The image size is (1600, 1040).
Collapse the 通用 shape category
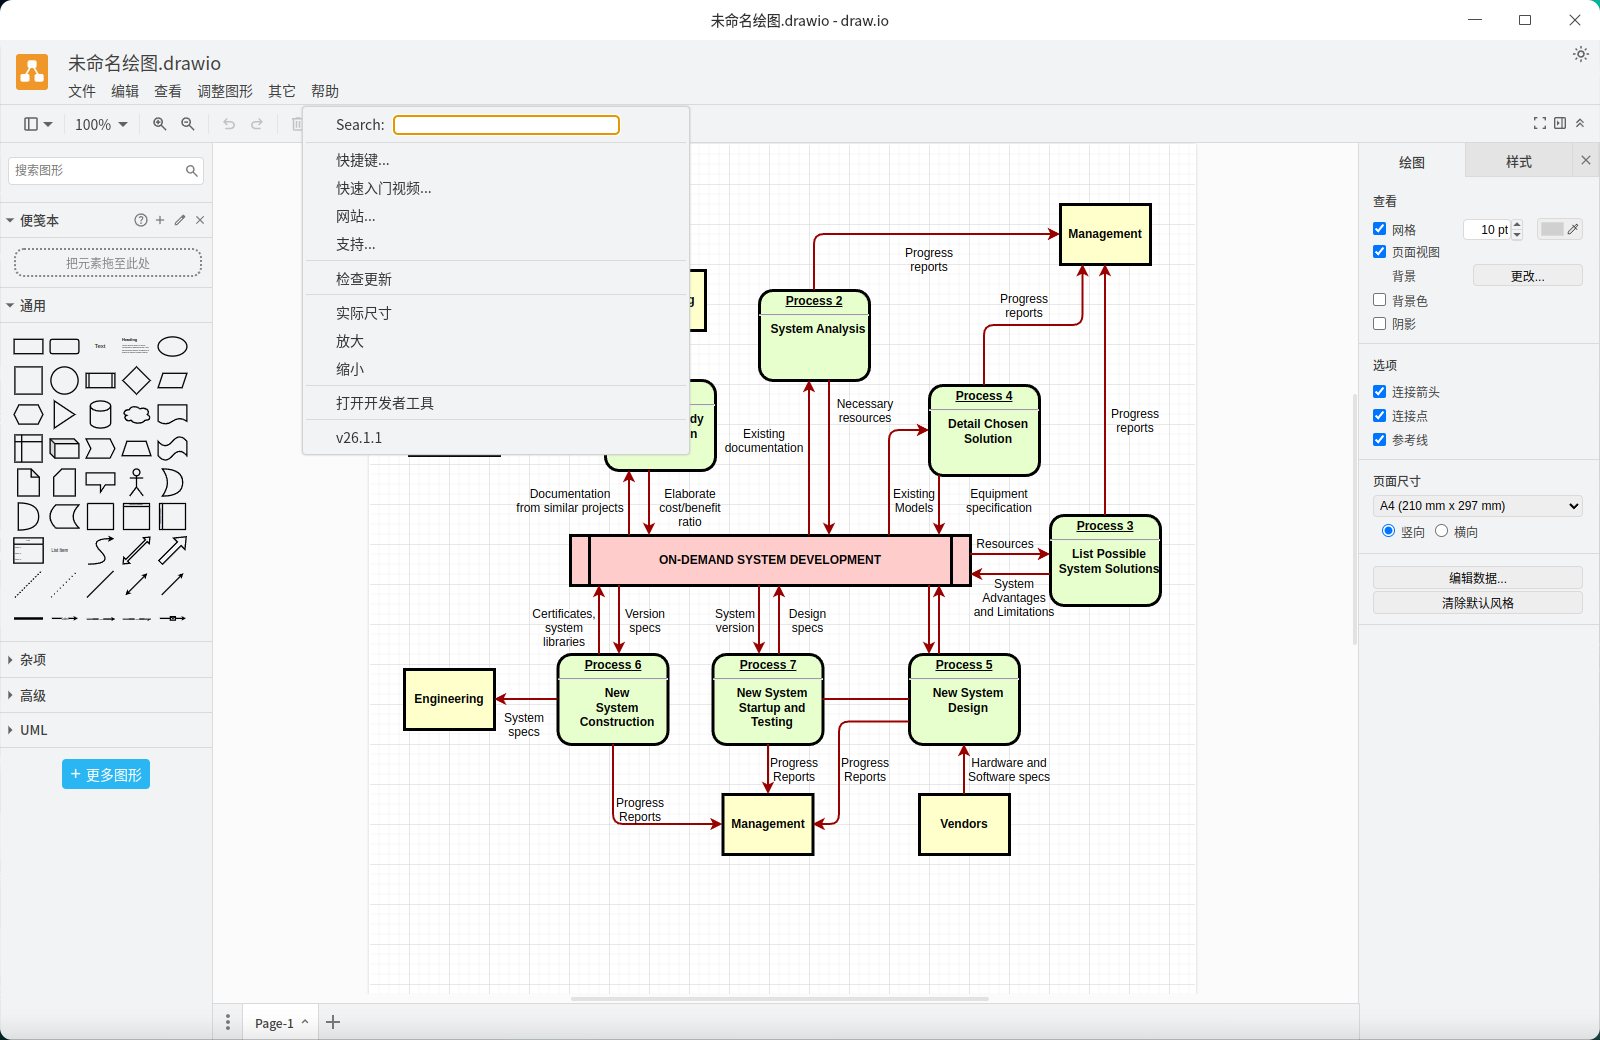click(x=106, y=305)
